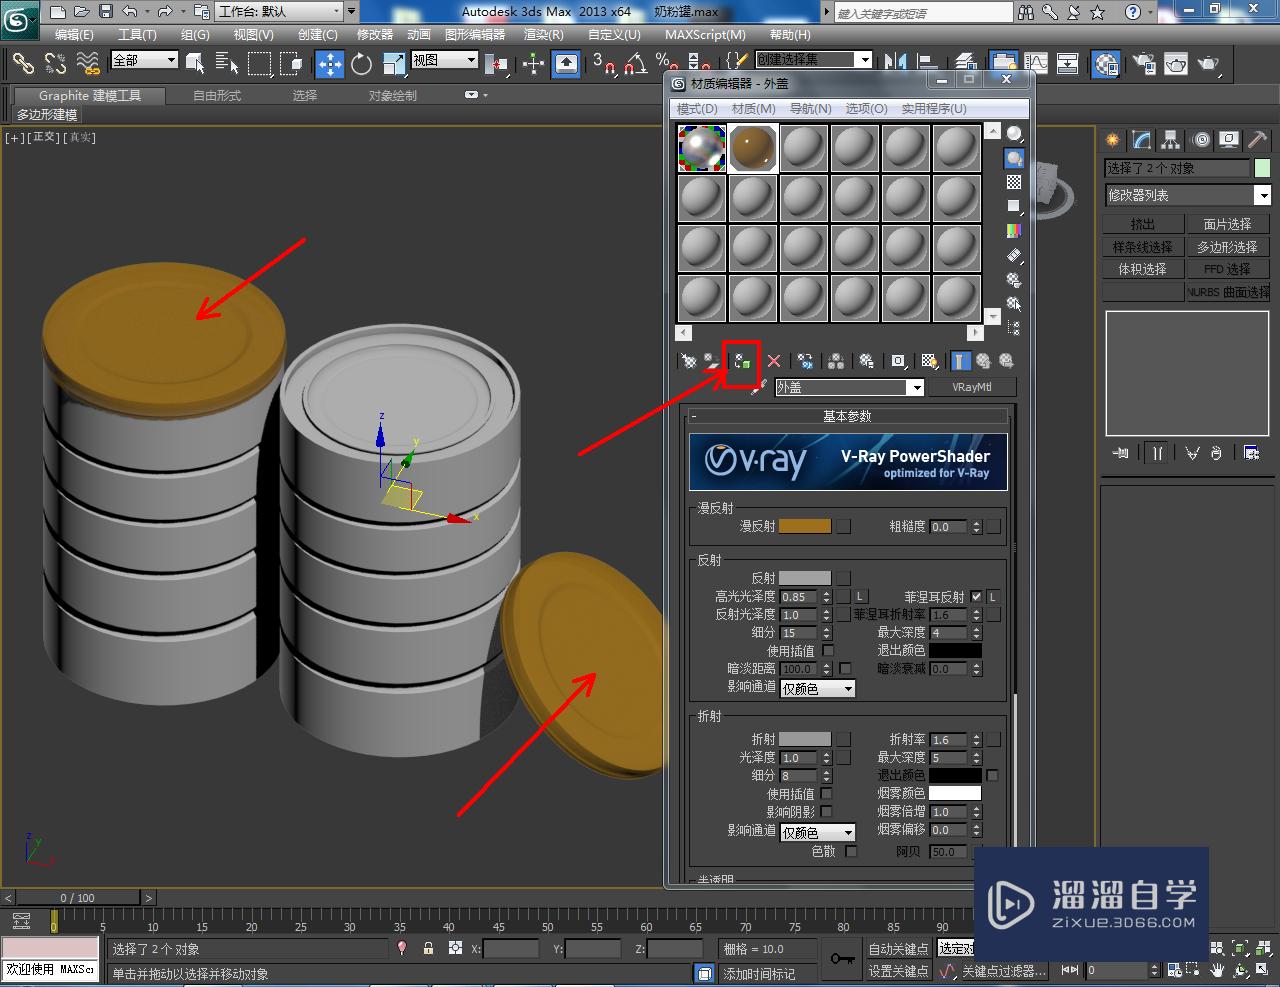The height and width of the screenshot is (987, 1280).
Task: Click Reset Map/Material red X icon
Action: click(774, 361)
